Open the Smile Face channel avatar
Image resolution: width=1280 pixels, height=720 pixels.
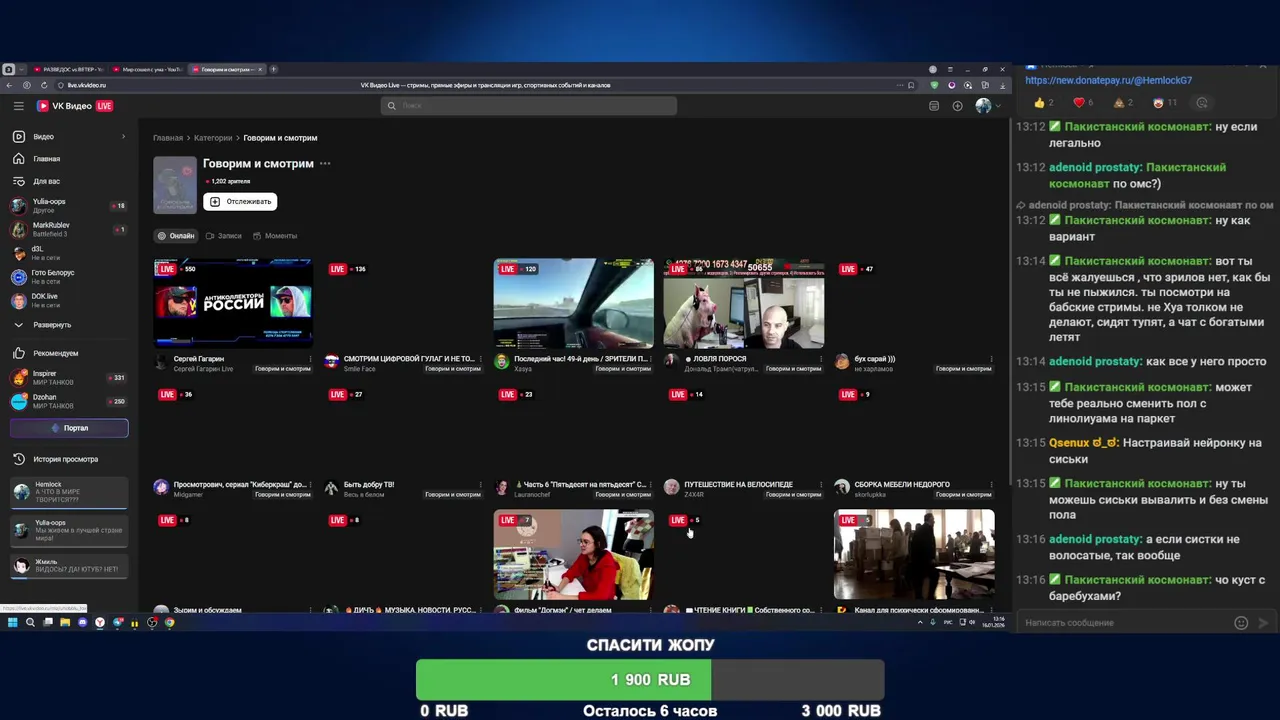[x=331, y=362]
